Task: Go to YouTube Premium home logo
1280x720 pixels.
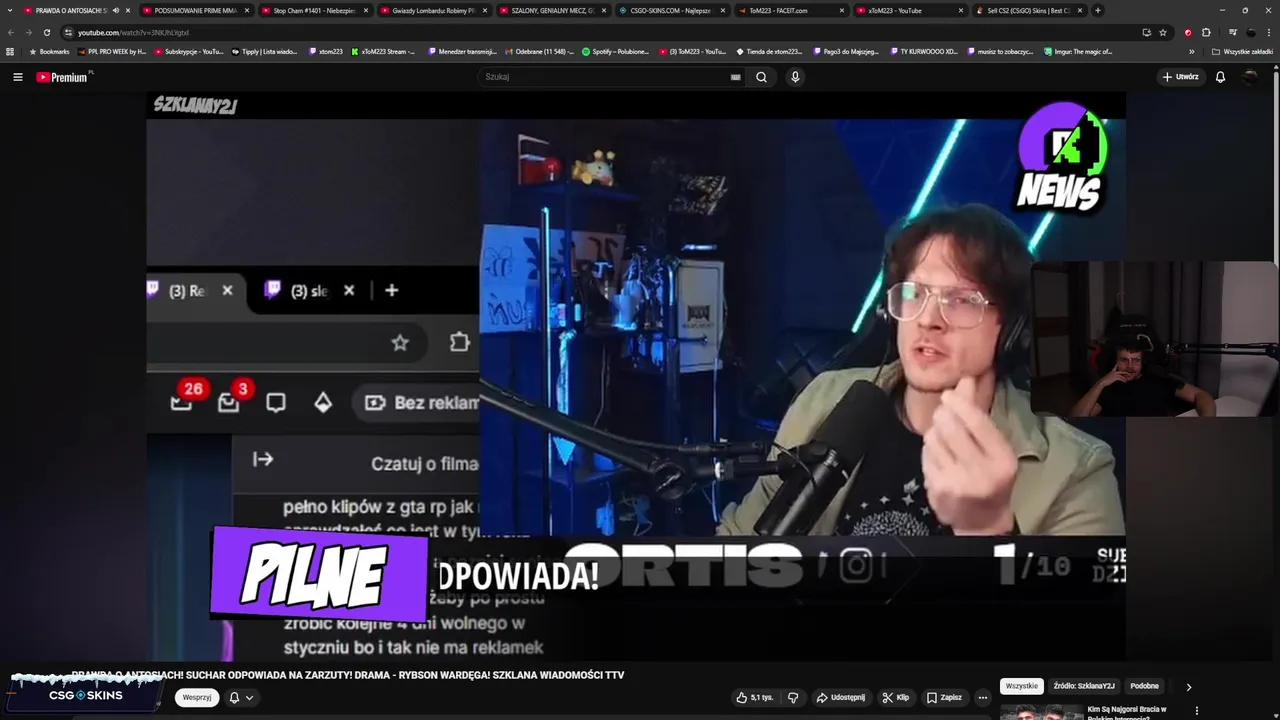Action: [64, 77]
